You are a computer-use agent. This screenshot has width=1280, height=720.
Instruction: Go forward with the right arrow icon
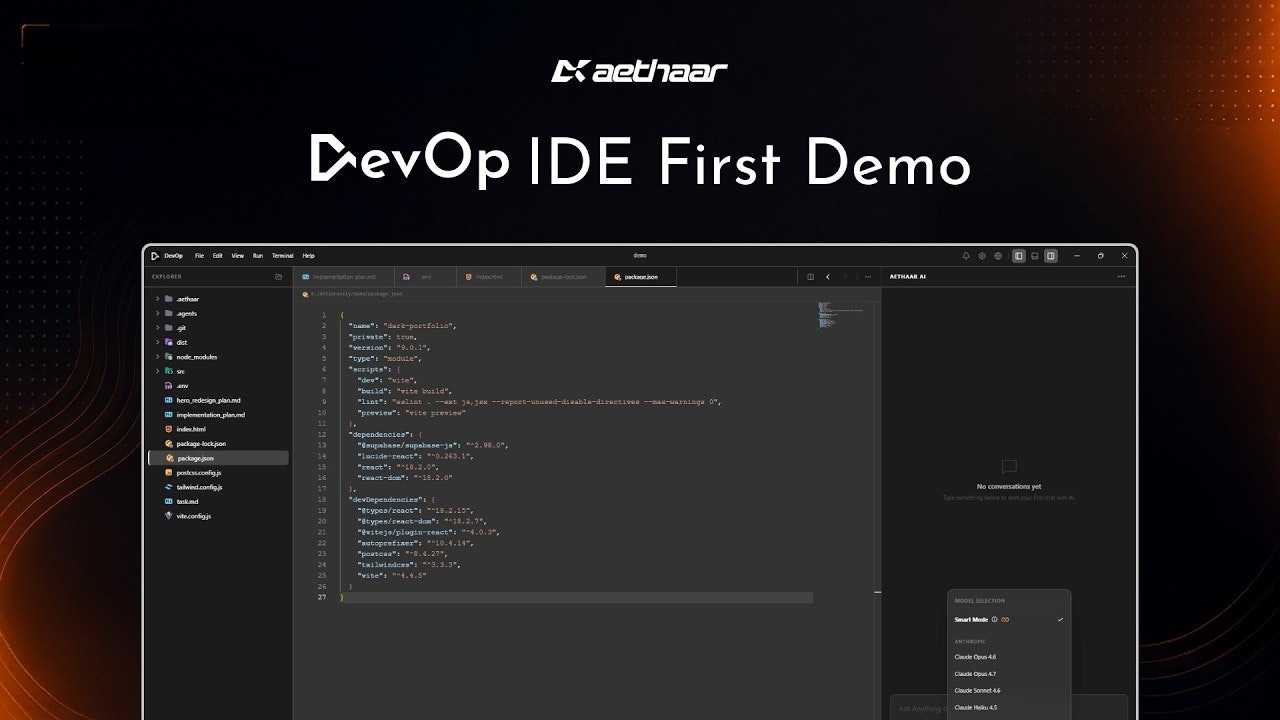(845, 277)
